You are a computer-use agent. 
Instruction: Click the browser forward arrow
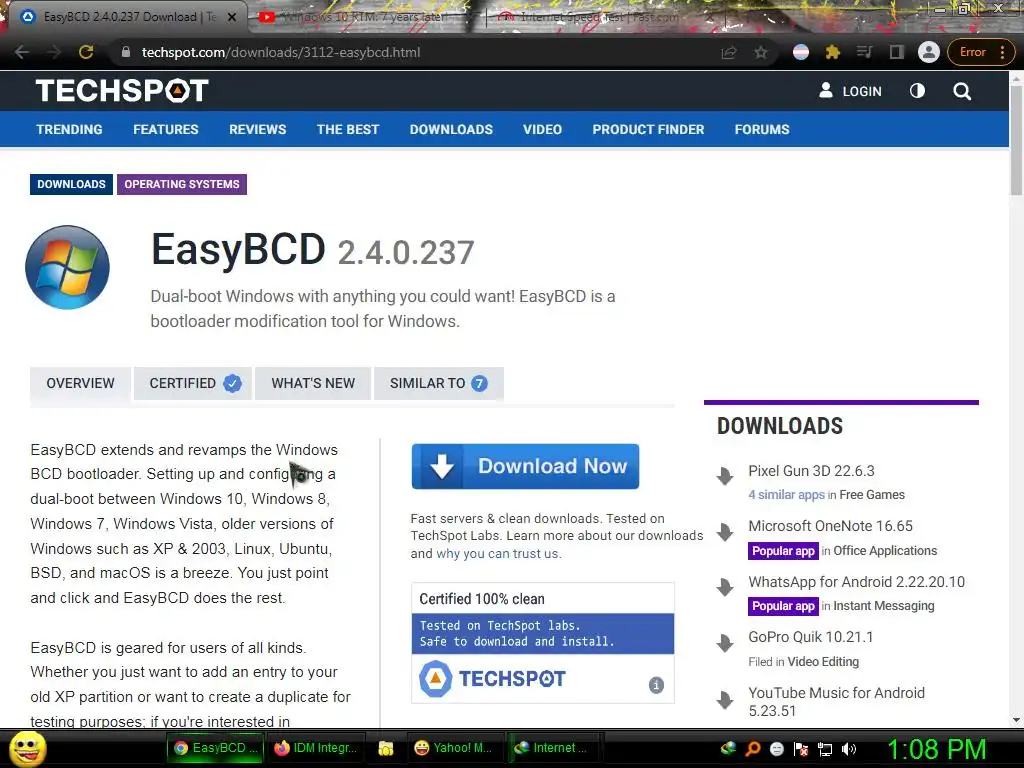pos(54,52)
